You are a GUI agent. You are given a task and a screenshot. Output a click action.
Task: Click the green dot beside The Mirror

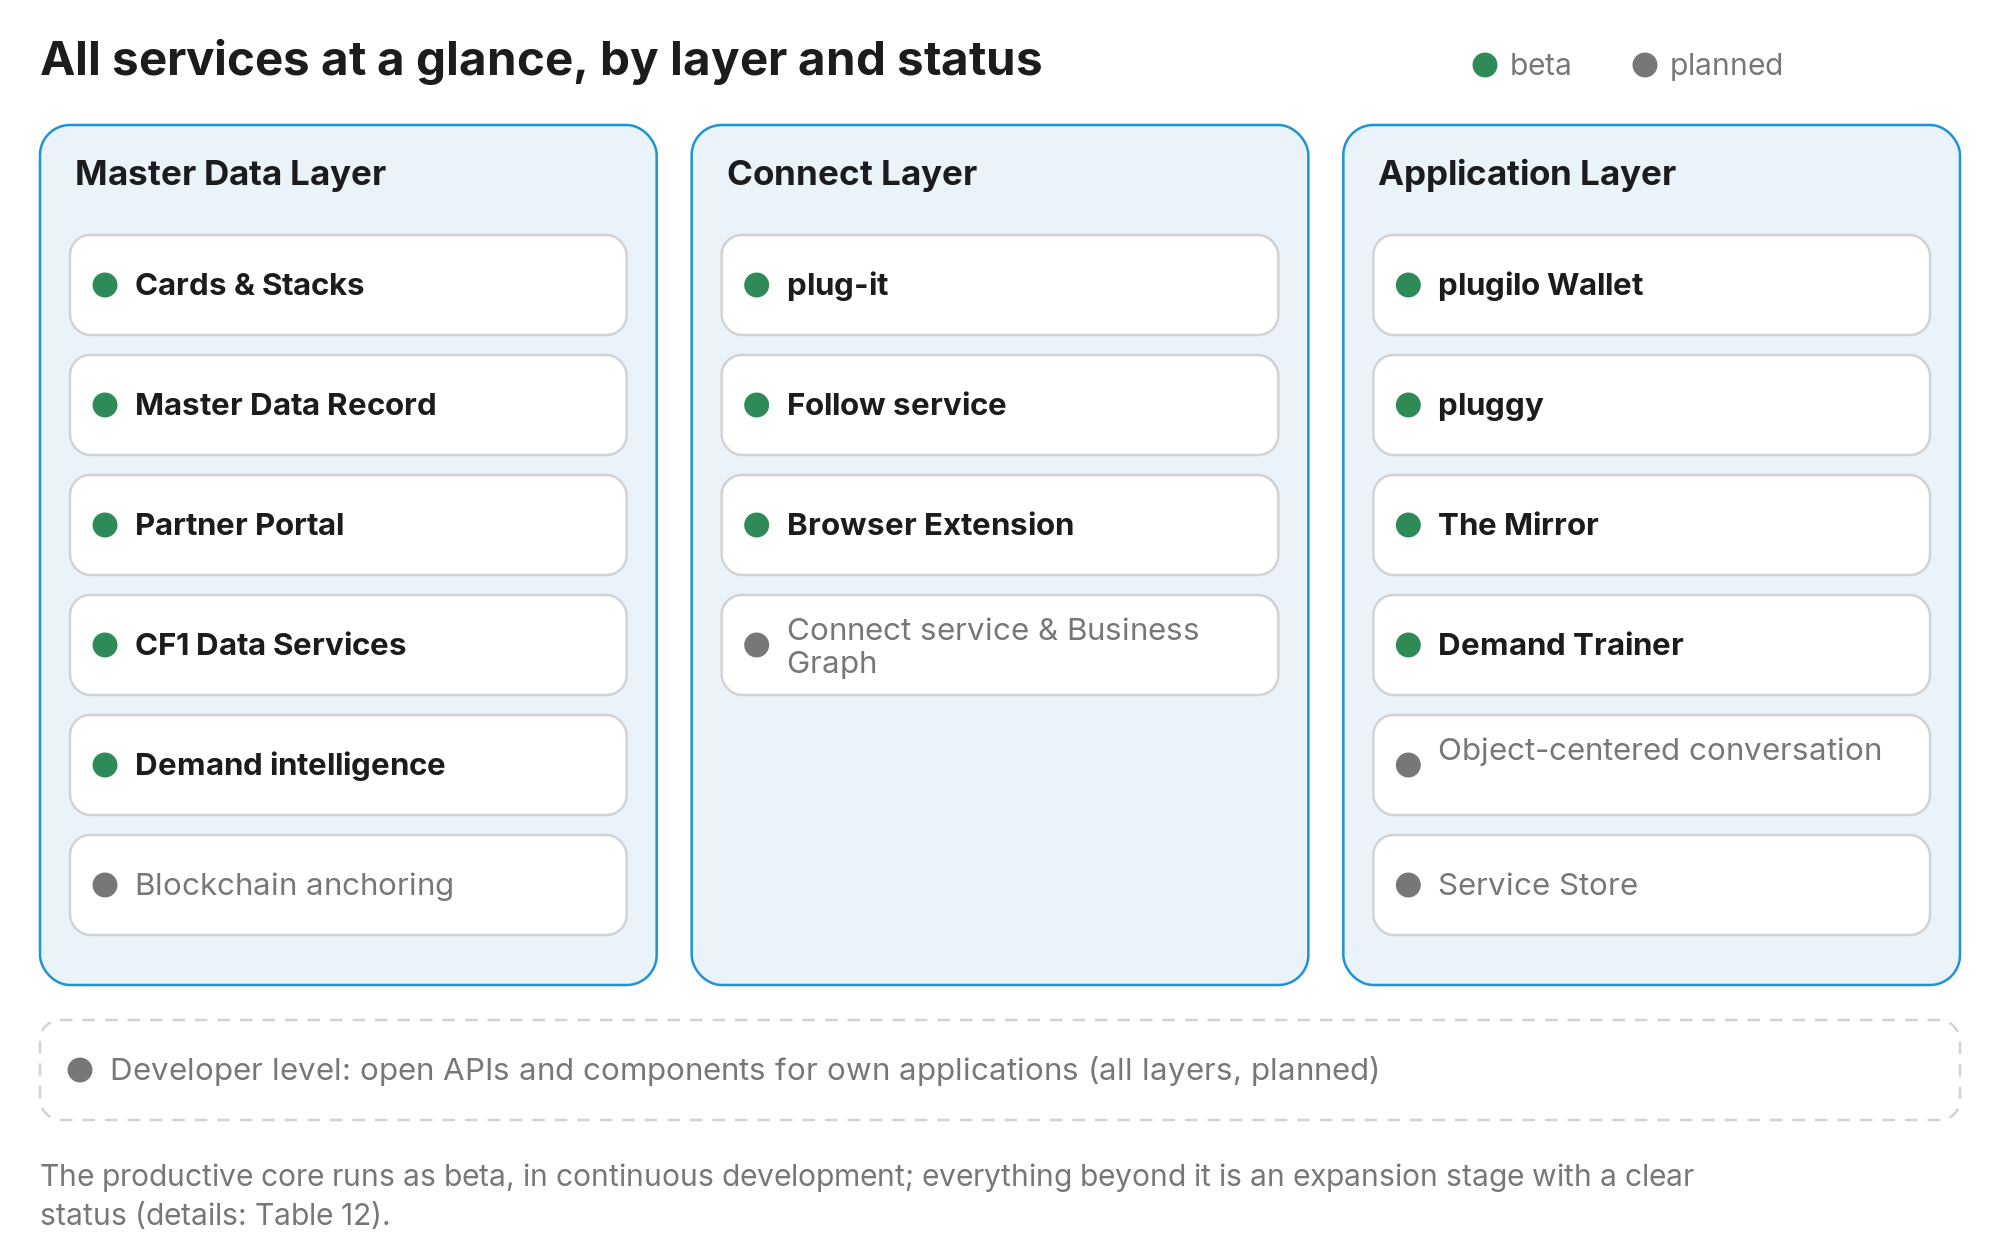1408,525
